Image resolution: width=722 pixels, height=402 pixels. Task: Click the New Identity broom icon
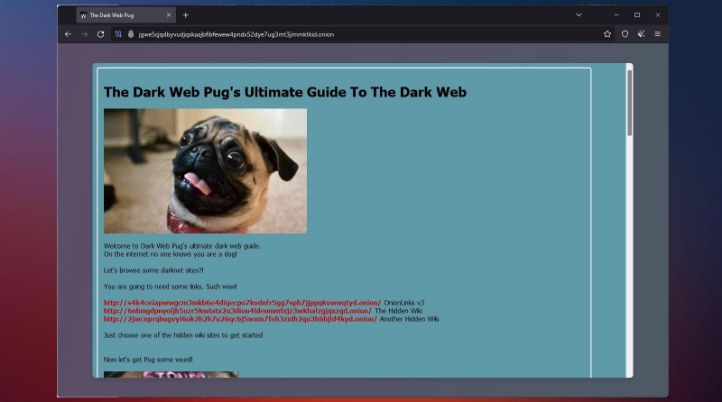tap(641, 34)
